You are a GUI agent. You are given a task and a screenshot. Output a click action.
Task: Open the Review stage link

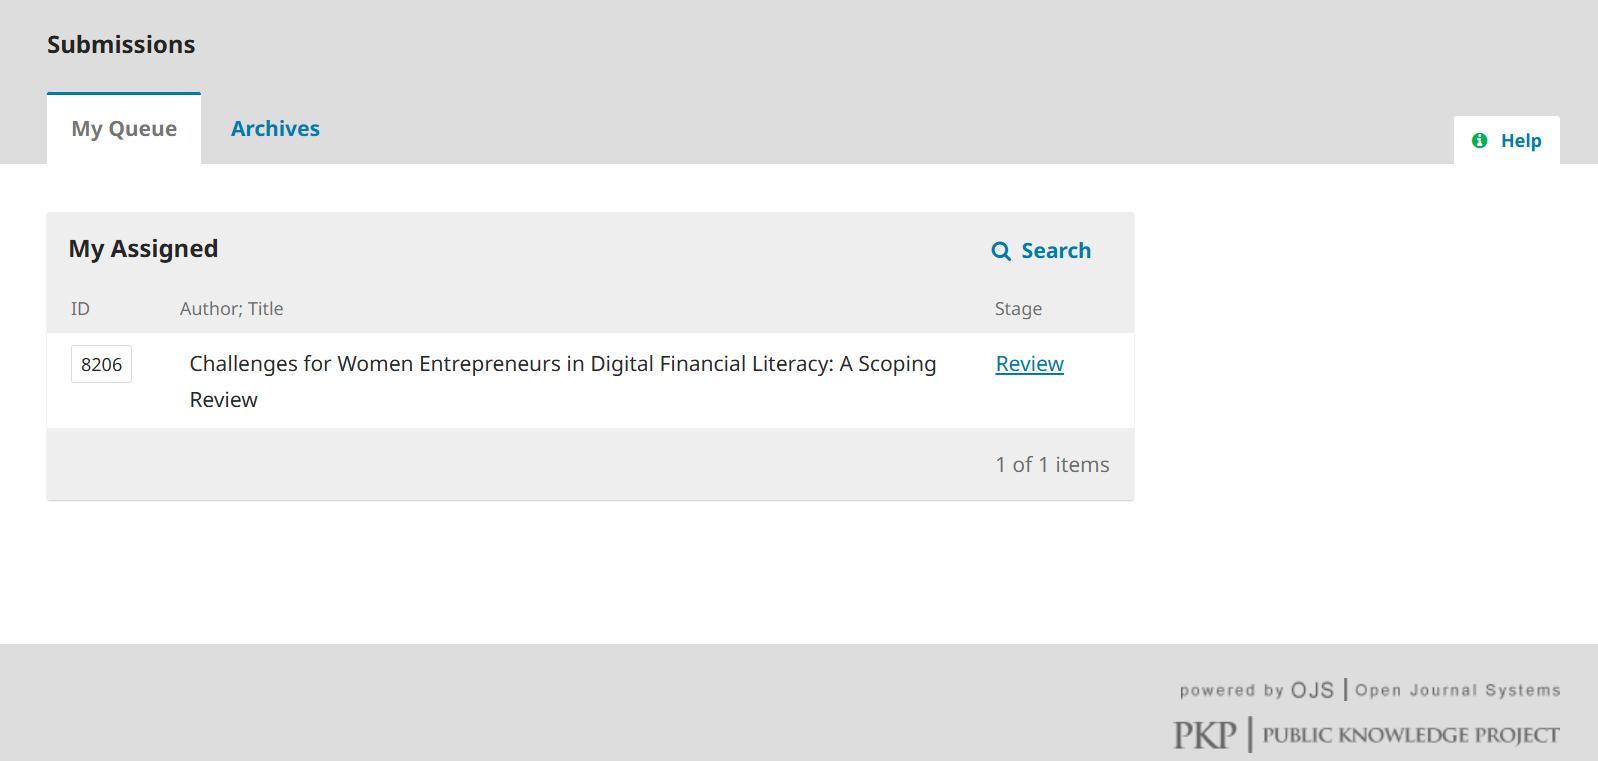(1029, 364)
